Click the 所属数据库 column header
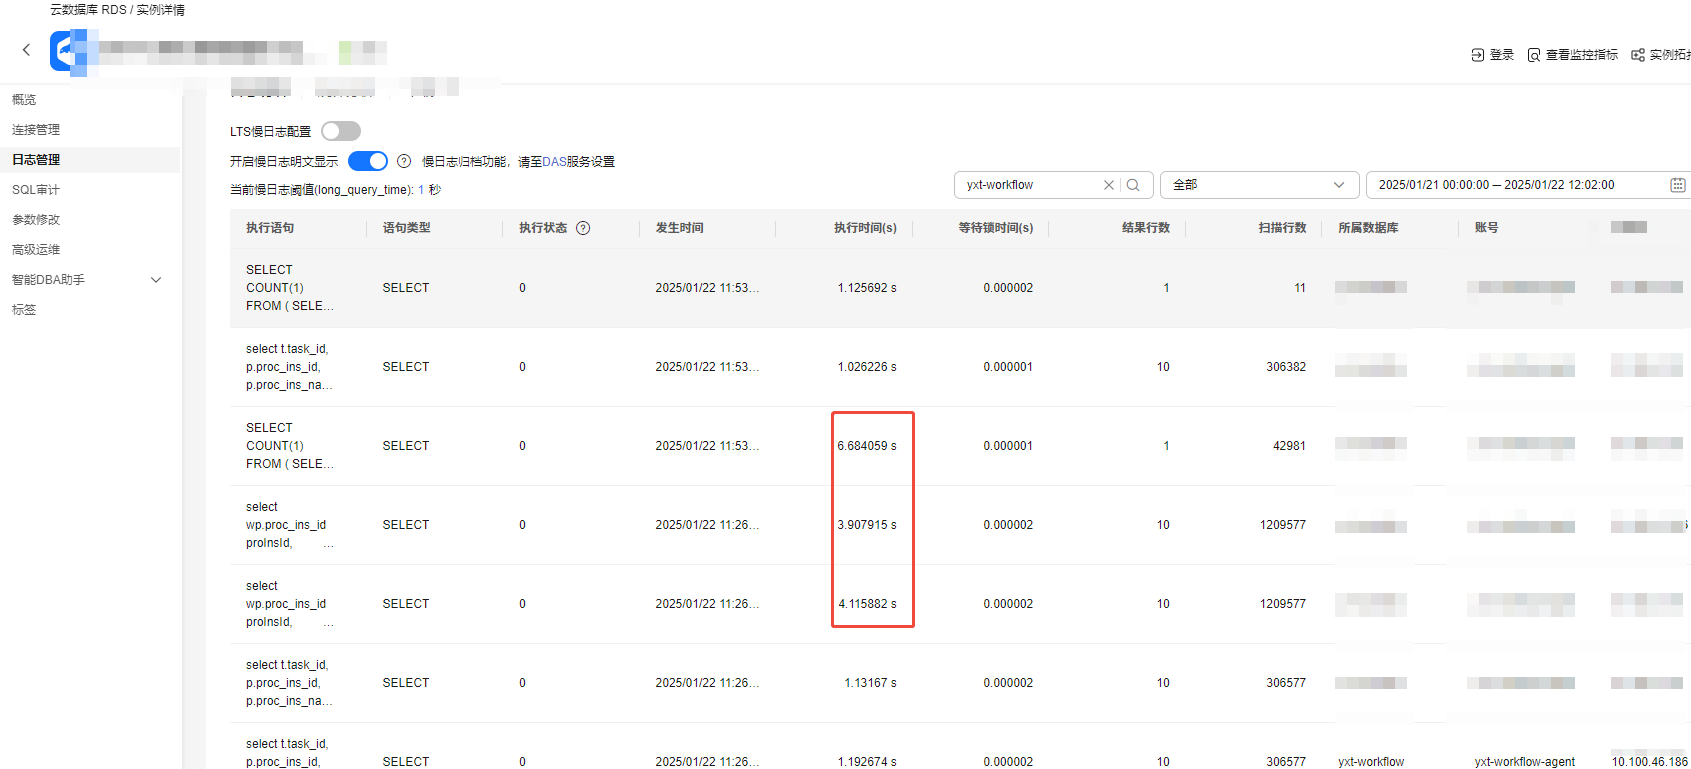The height and width of the screenshot is (769, 1691). (x=1368, y=228)
